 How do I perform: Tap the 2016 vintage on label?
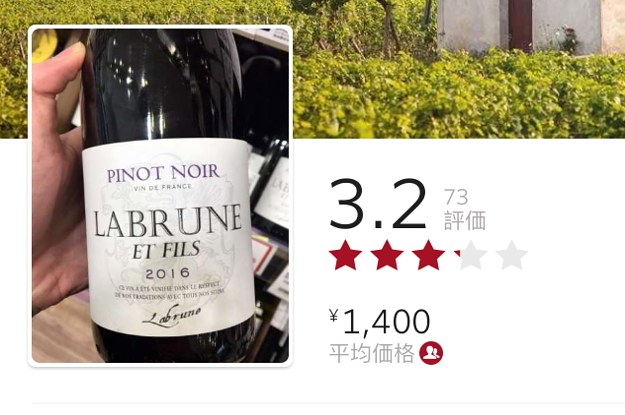coord(168,273)
